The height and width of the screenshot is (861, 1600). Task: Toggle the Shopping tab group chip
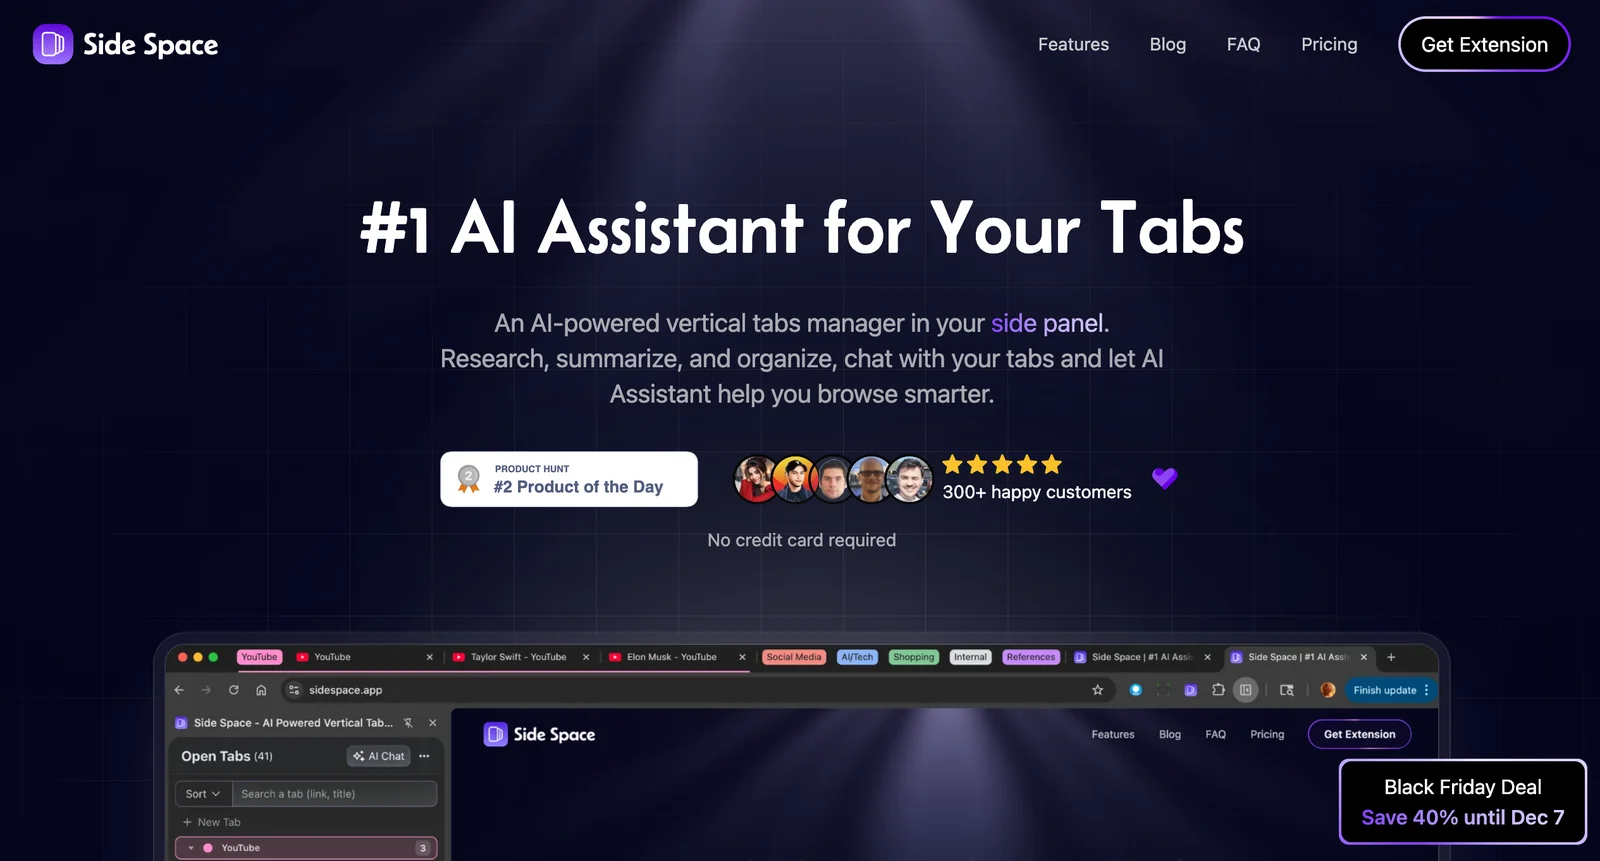[913, 657]
